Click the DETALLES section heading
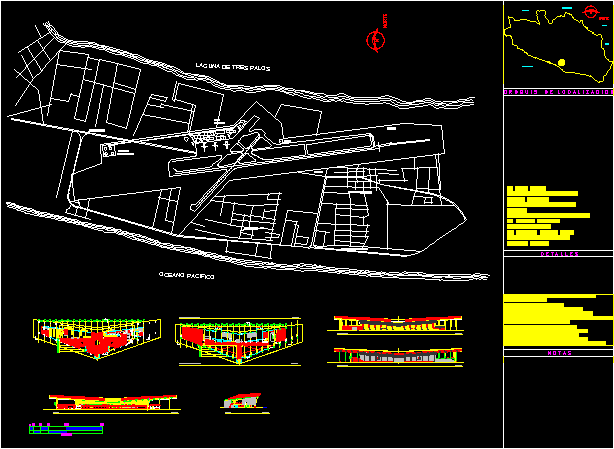 (558, 254)
